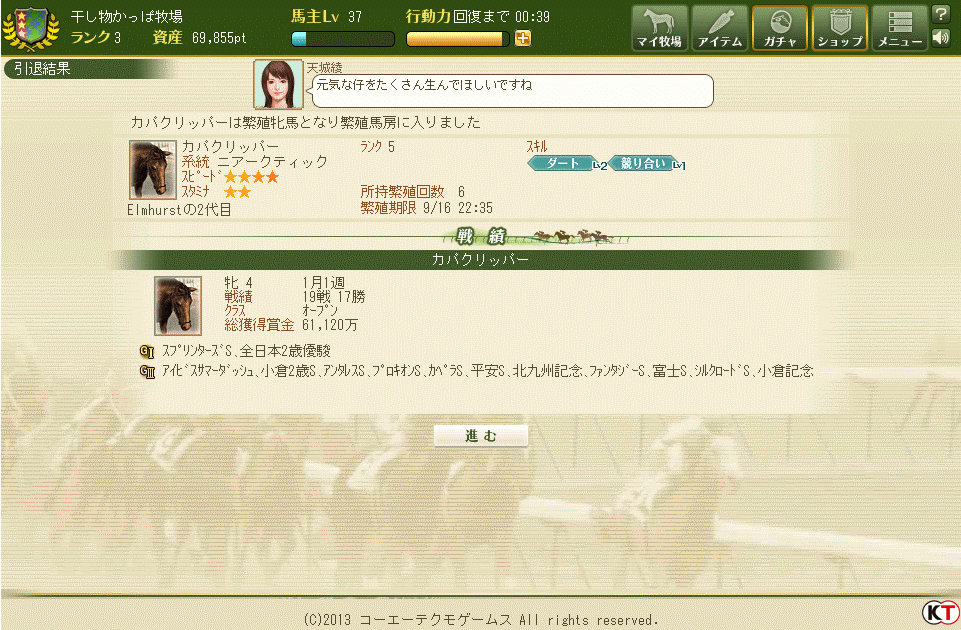Click the 天城綾 character portrait
The height and width of the screenshot is (630, 961).
click(x=278, y=84)
